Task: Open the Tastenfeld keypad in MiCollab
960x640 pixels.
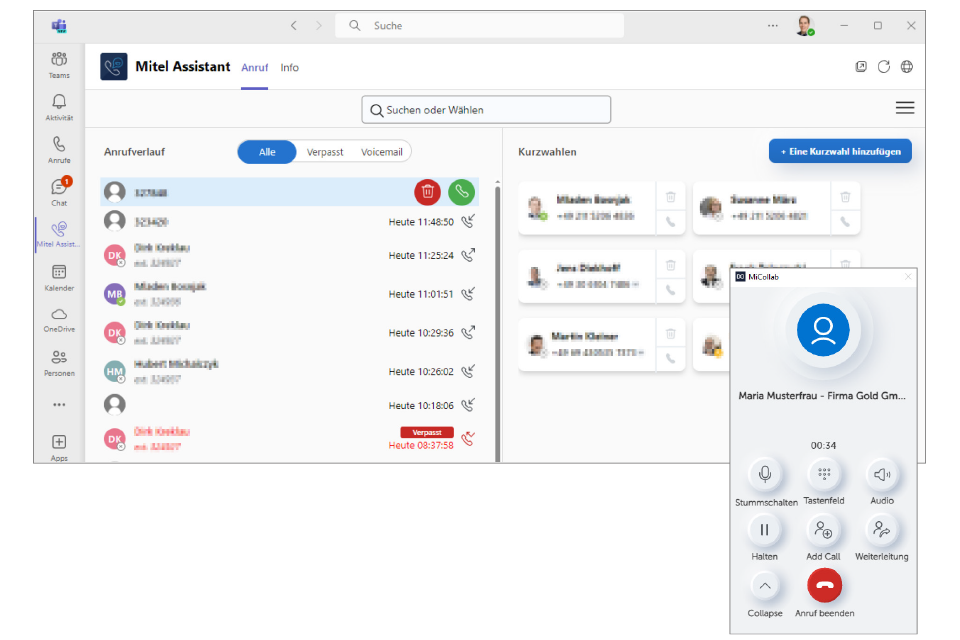Action: 824,474
